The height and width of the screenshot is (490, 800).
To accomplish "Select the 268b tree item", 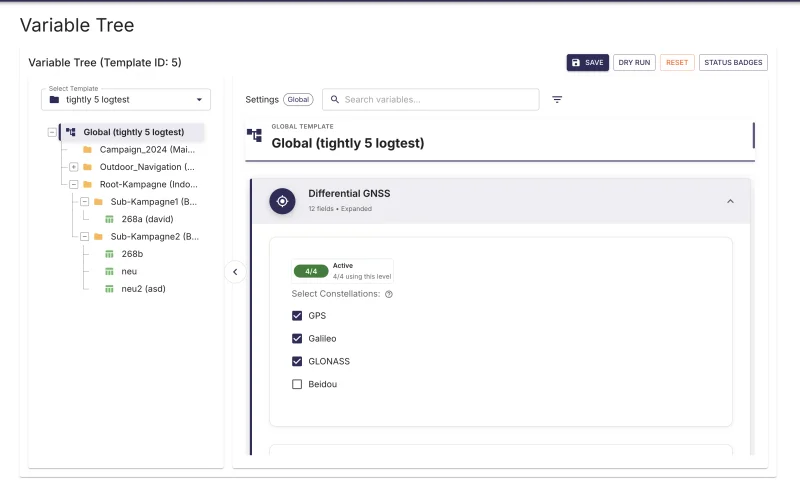I will 132,254.
